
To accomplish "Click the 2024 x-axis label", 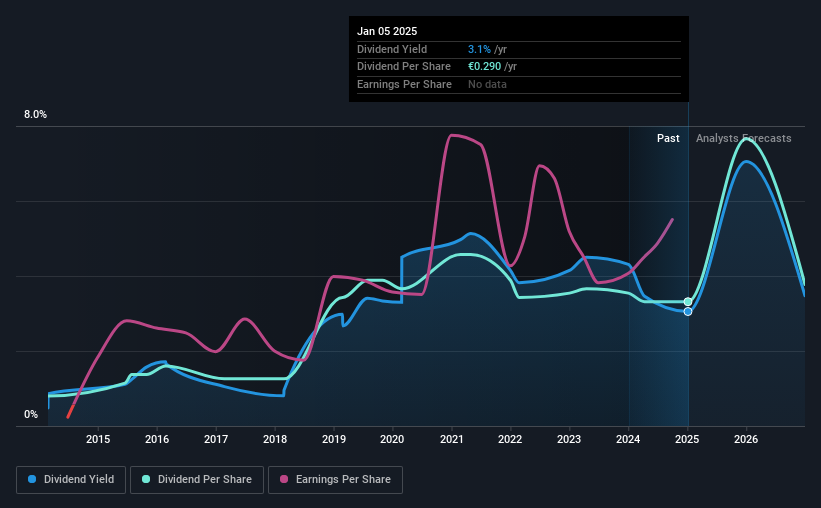I will 628,439.
